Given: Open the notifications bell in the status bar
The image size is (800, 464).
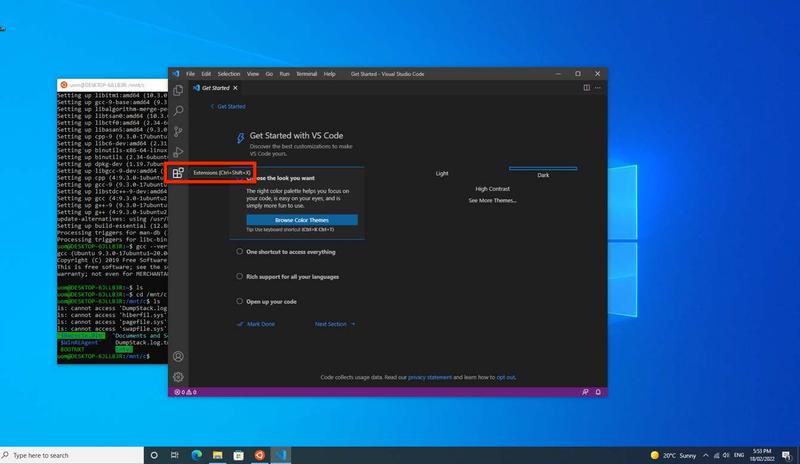Looking at the screenshot, I should (598, 392).
